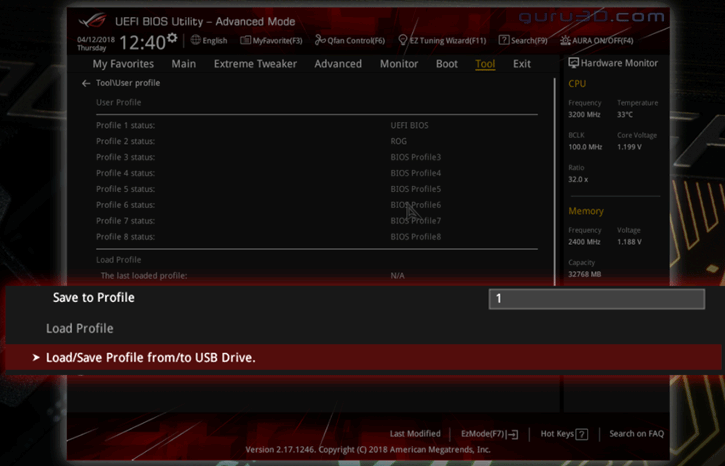
Task: Click the Hot Keys question mark icon
Action: tap(582, 434)
